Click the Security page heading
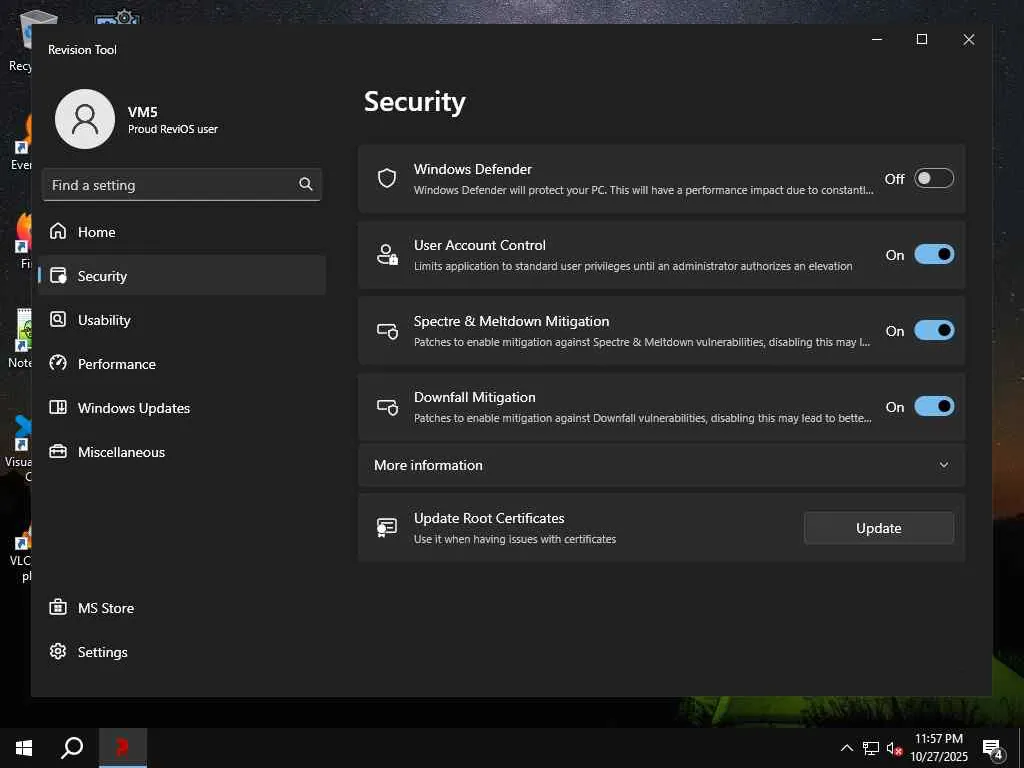Image resolution: width=1024 pixels, height=768 pixels. point(415,101)
